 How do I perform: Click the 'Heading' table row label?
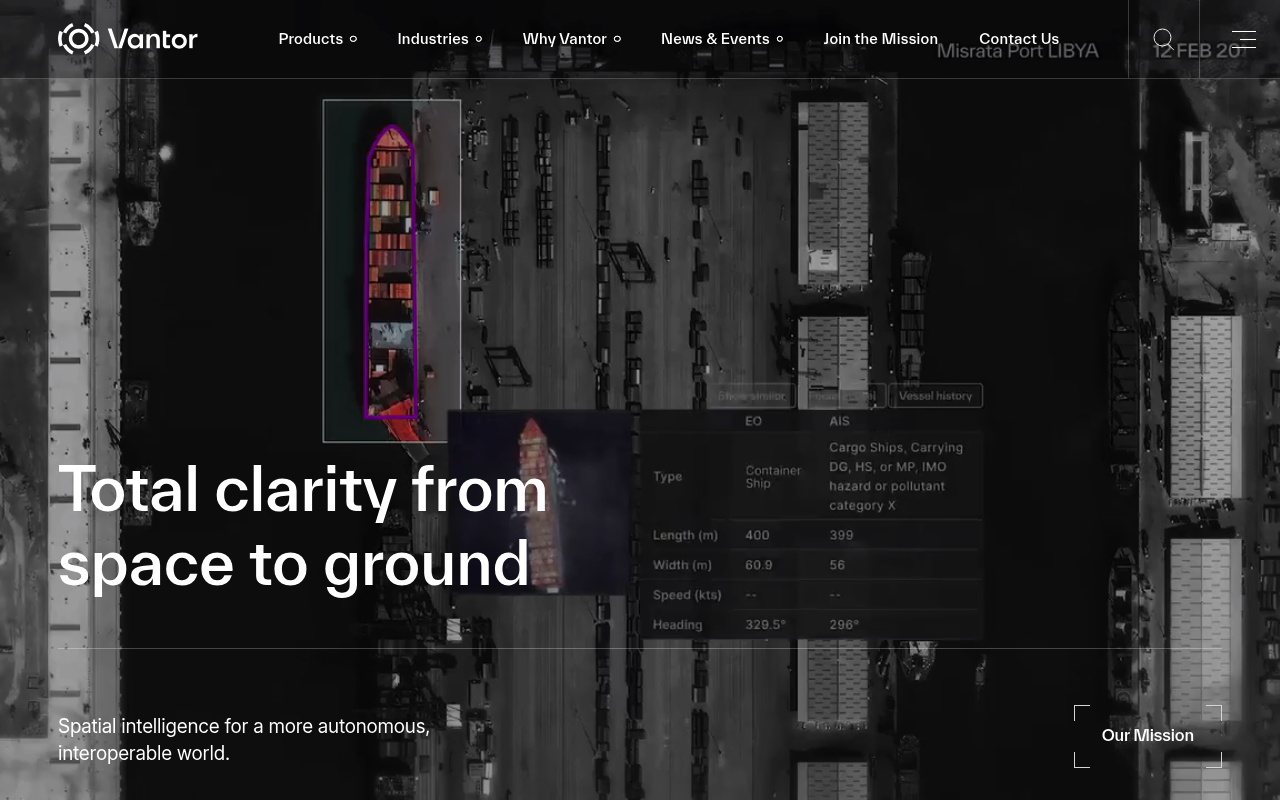[x=677, y=625]
